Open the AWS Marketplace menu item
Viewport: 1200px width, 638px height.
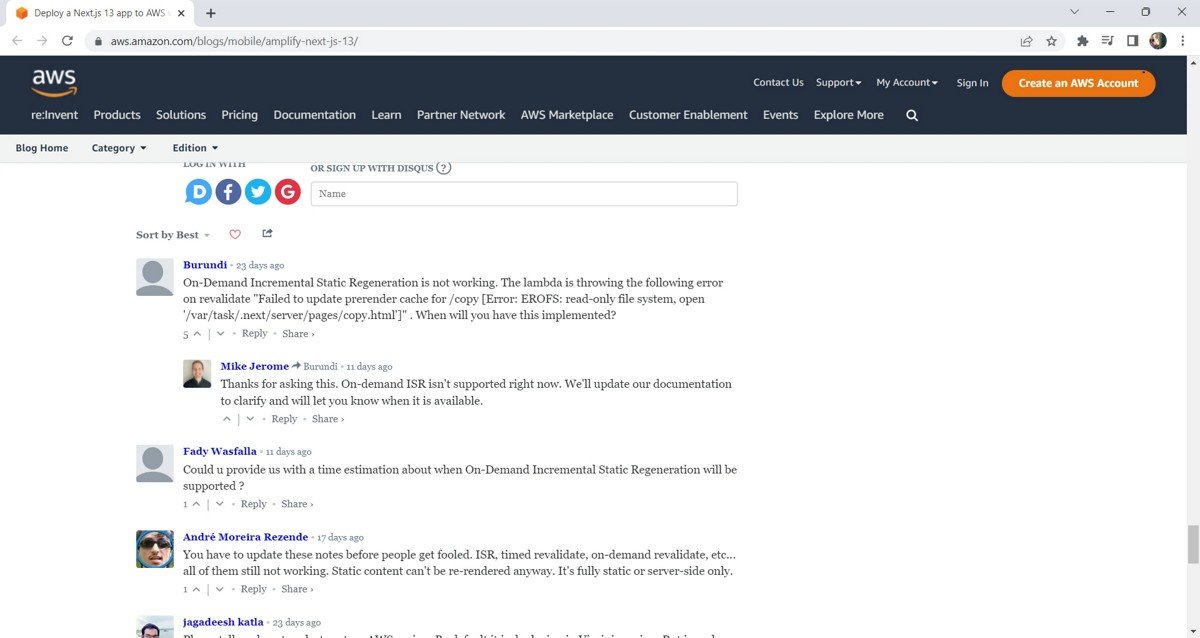(x=567, y=115)
